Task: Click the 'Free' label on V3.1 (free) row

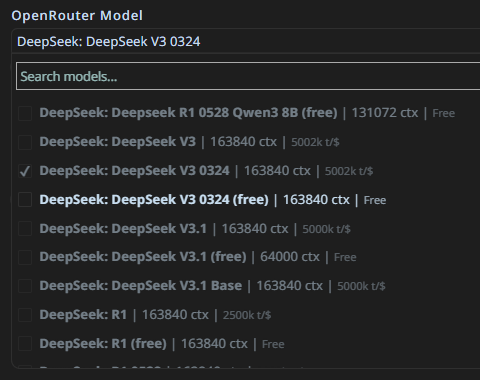Action: tap(345, 257)
